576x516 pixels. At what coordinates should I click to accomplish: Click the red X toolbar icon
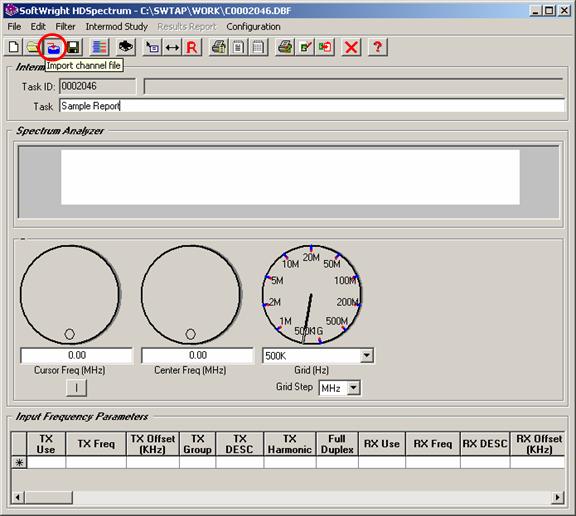(x=351, y=47)
